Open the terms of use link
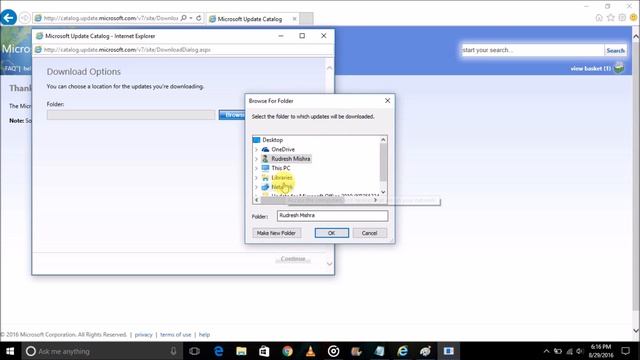 pyautogui.click(x=176, y=335)
